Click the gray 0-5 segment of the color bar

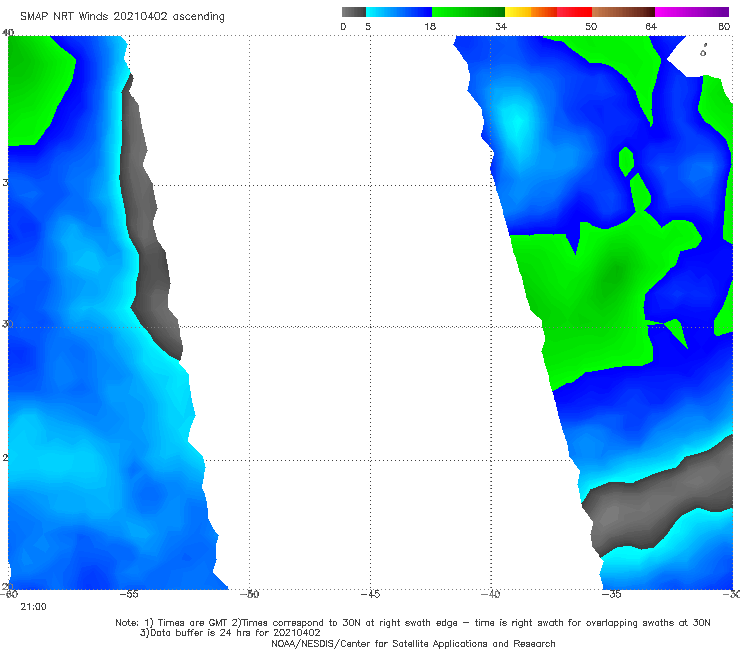pyautogui.click(x=354, y=12)
